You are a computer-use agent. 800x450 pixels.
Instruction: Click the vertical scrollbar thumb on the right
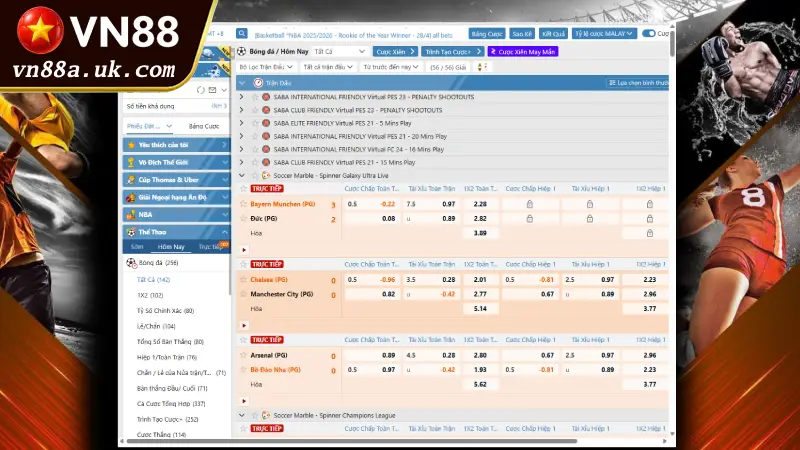[672, 43]
